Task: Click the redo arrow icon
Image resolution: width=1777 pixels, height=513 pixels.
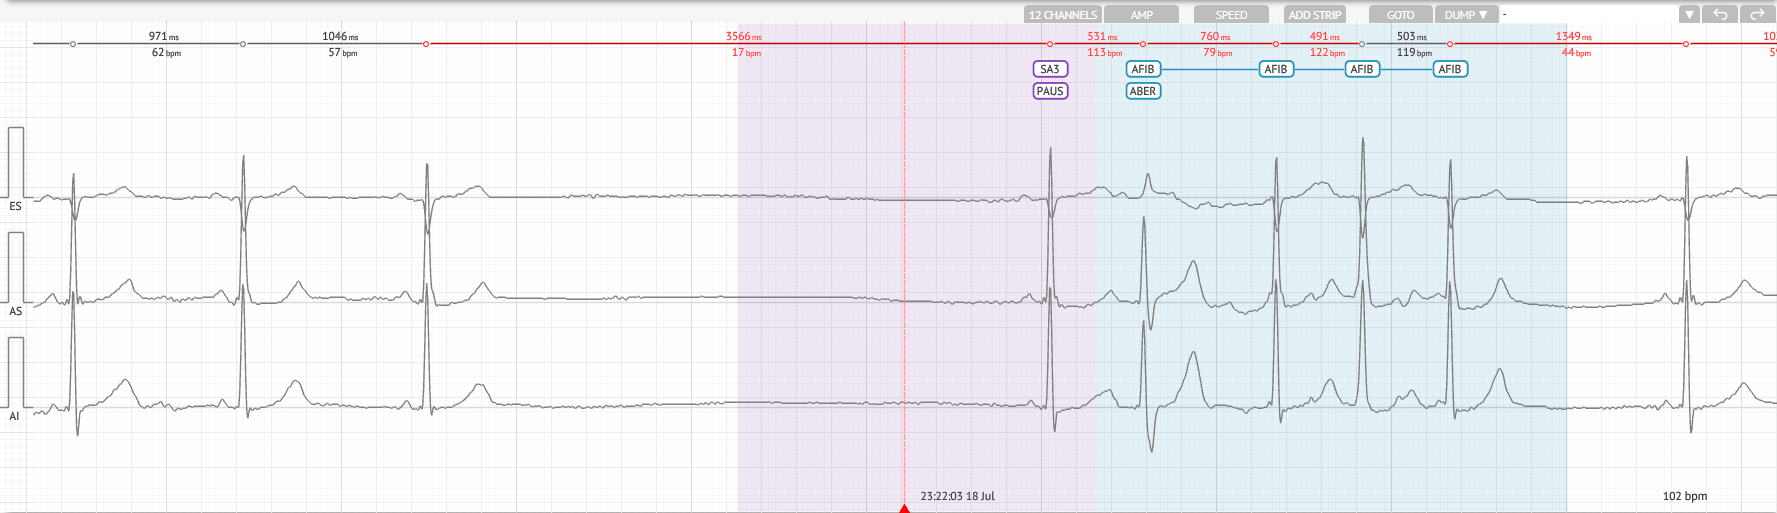Action: pyautogui.click(x=1756, y=14)
